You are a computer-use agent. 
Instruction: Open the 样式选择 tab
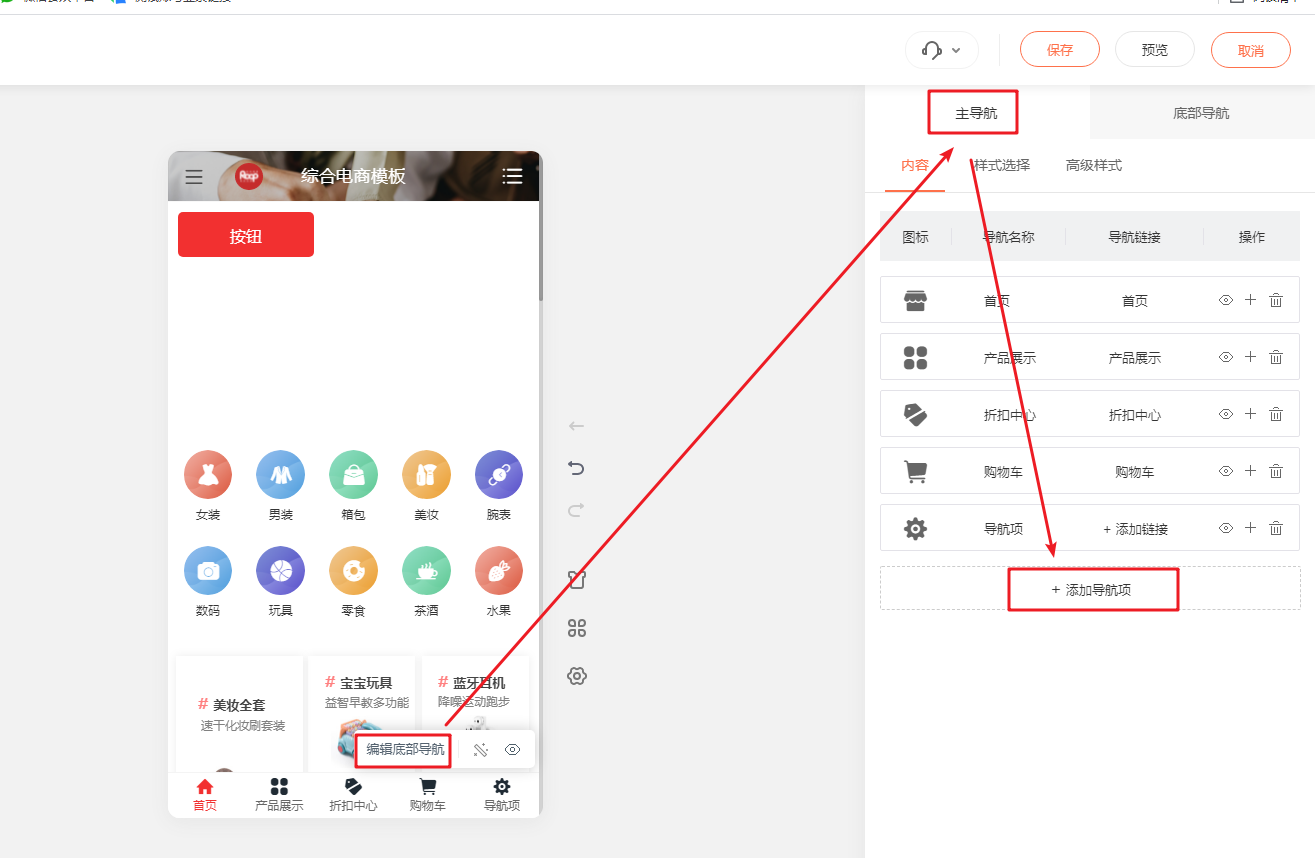tap(1002, 165)
